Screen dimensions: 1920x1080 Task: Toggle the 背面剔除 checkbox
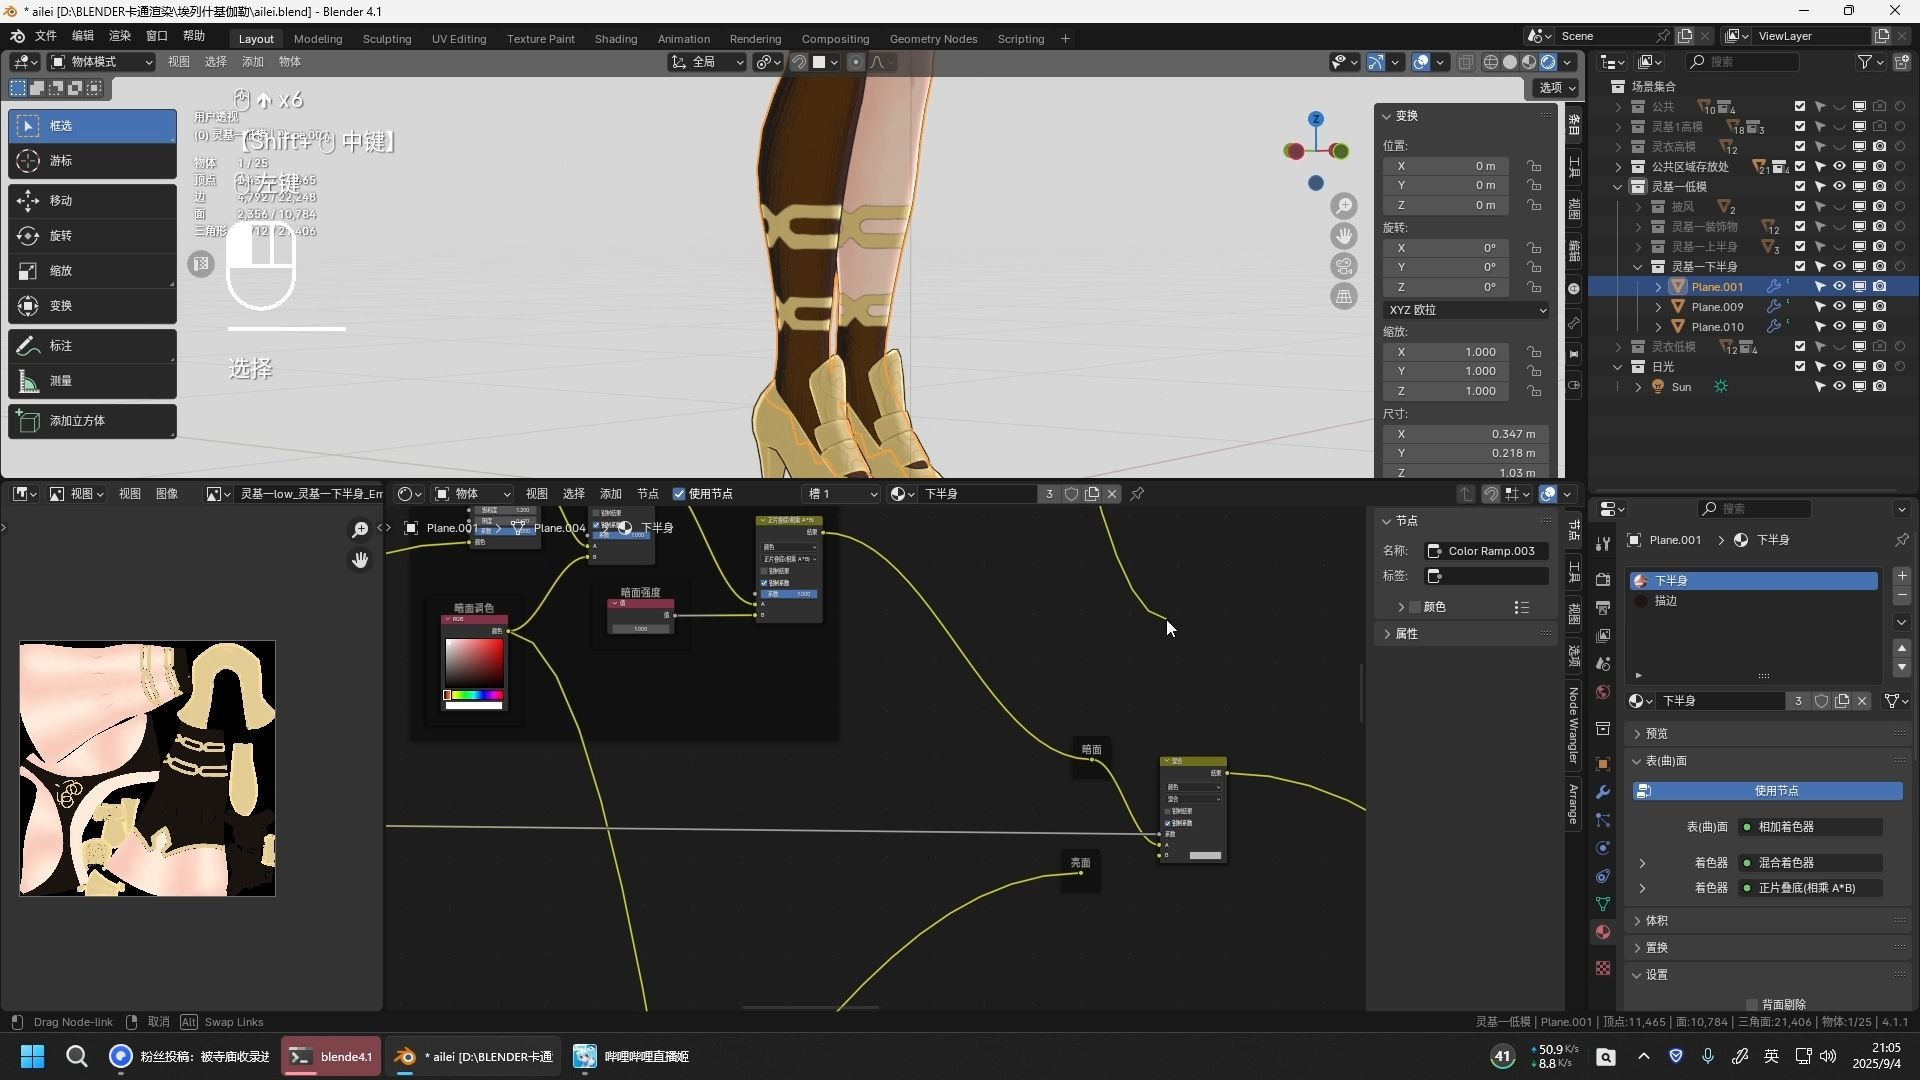pyautogui.click(x=1752, y=1004)
